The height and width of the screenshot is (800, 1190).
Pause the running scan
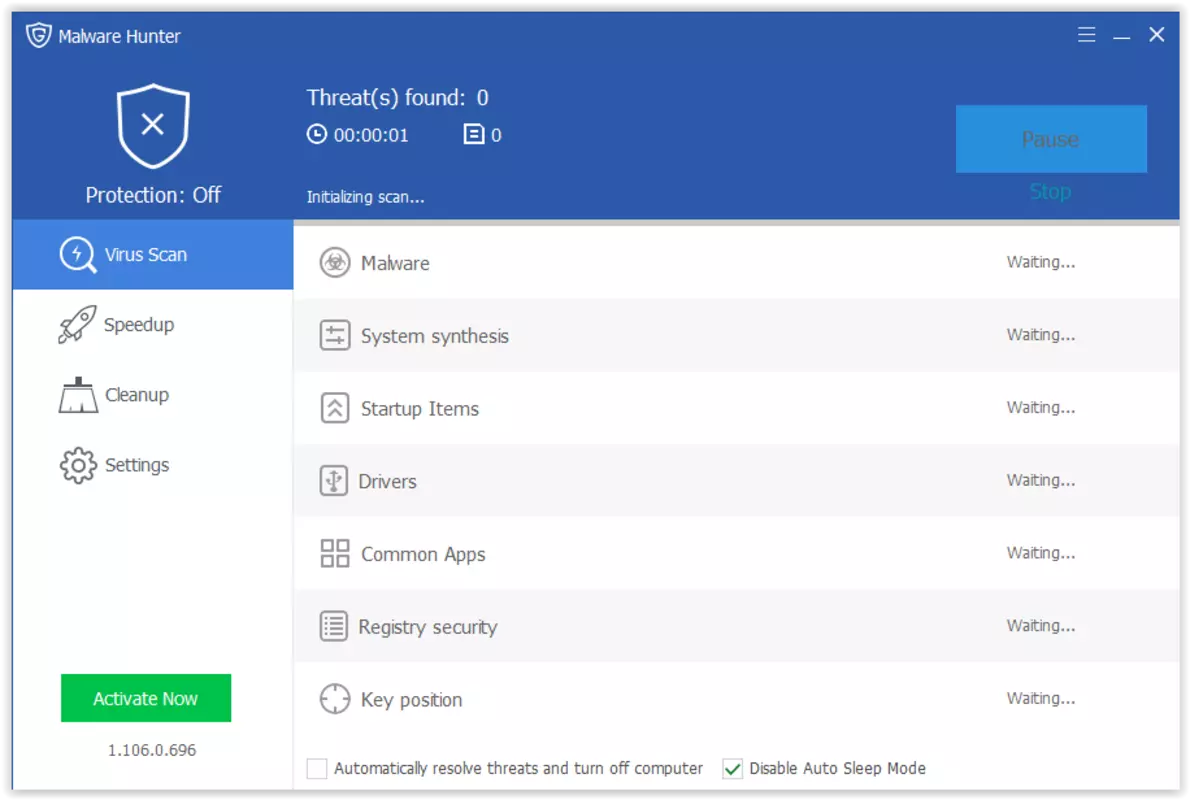point(1051,139)
